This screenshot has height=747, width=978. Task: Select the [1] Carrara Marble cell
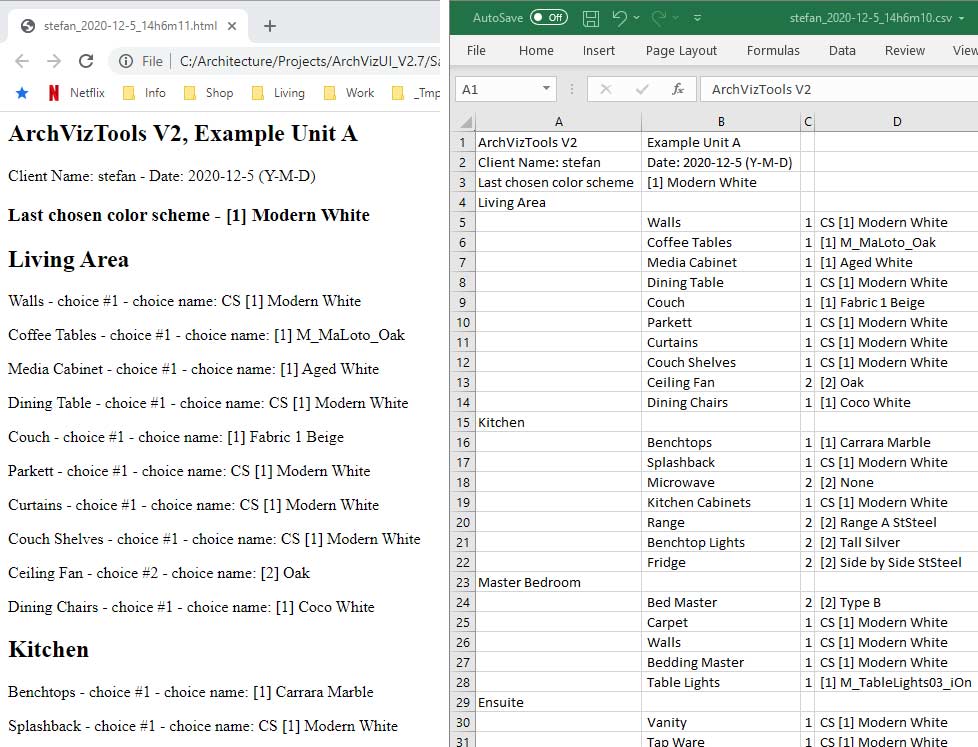point(896,442)
